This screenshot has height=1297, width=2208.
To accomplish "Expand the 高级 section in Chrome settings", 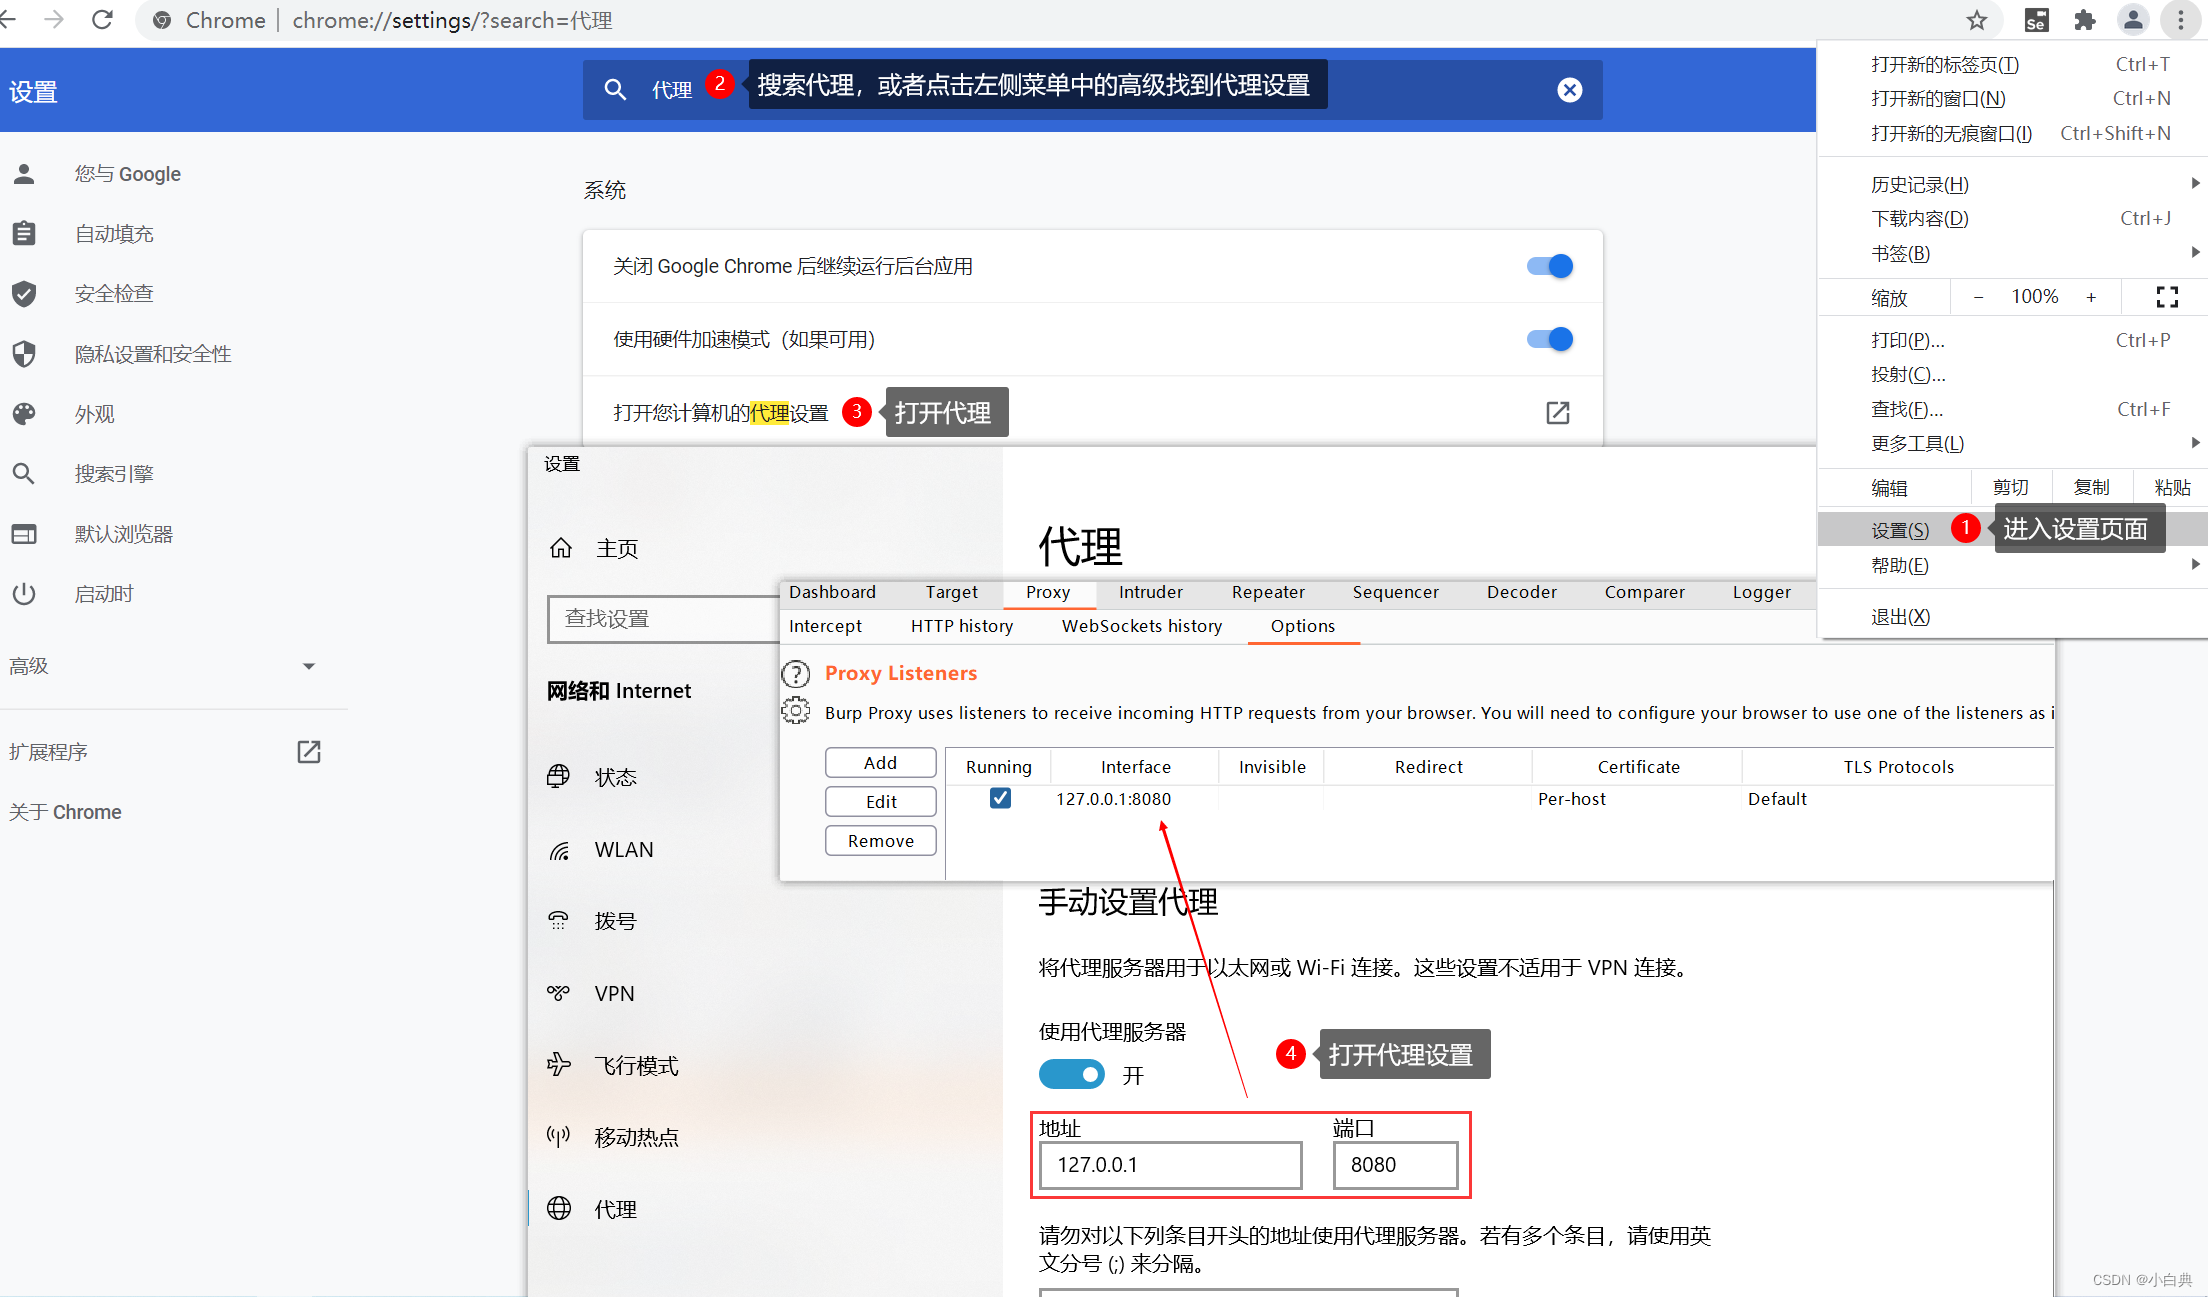I will click(308, 665).
